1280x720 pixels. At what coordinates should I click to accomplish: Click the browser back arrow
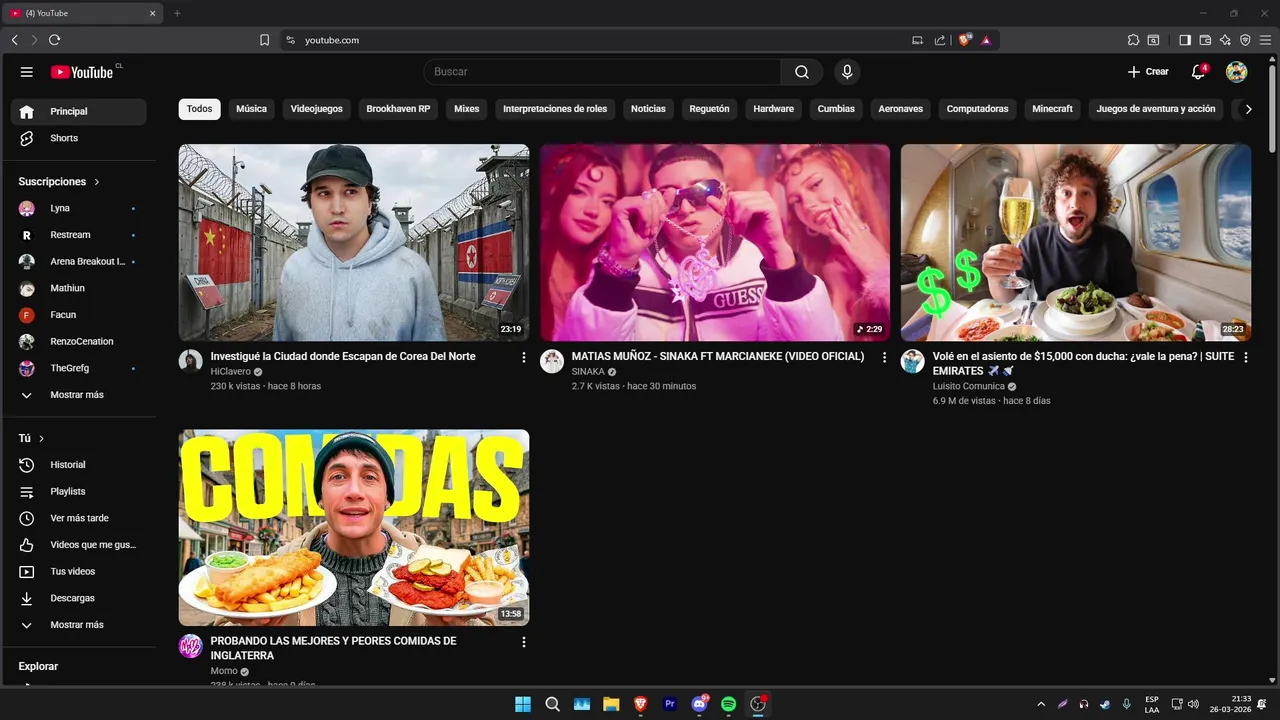coord(14,40)
